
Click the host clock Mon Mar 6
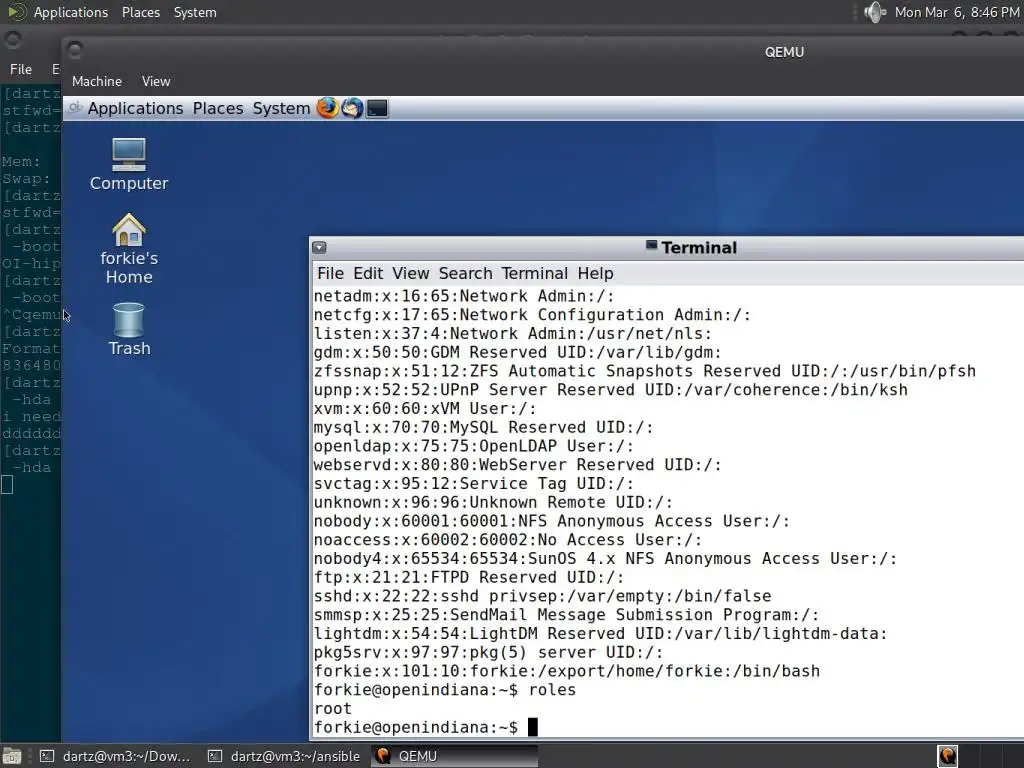pos(957,12)
